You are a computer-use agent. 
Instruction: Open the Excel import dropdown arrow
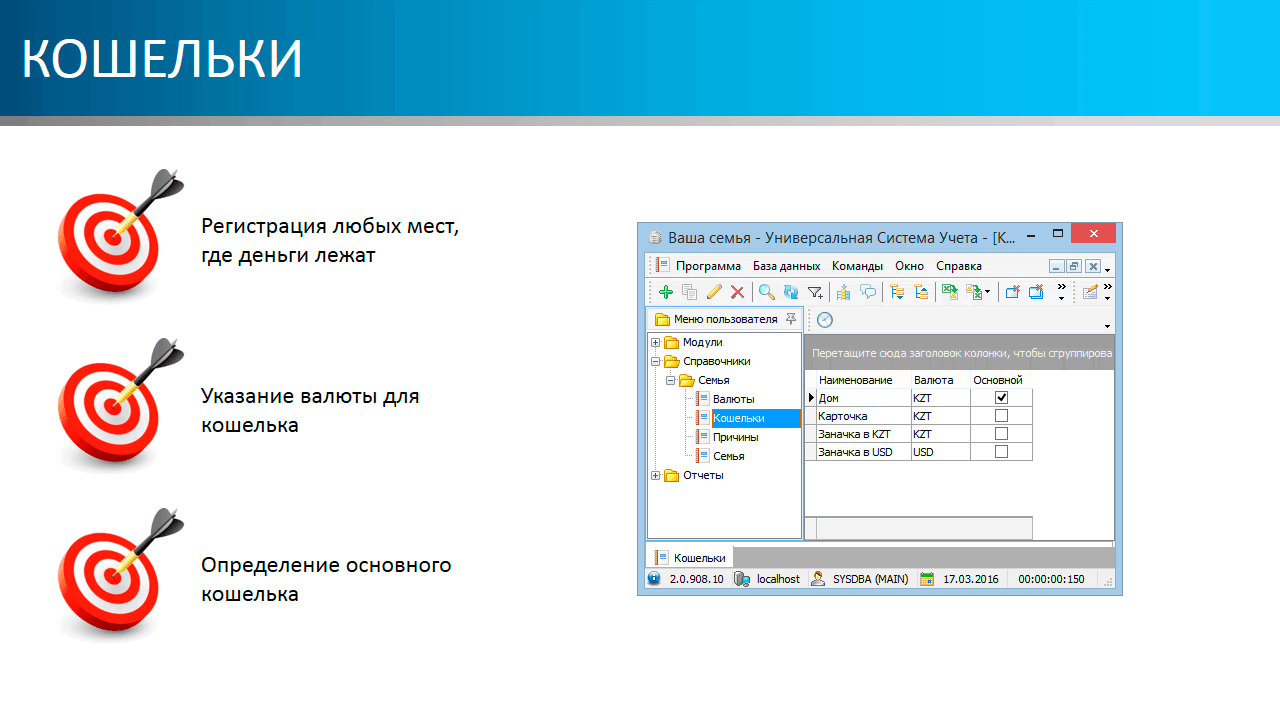(988, 292)
